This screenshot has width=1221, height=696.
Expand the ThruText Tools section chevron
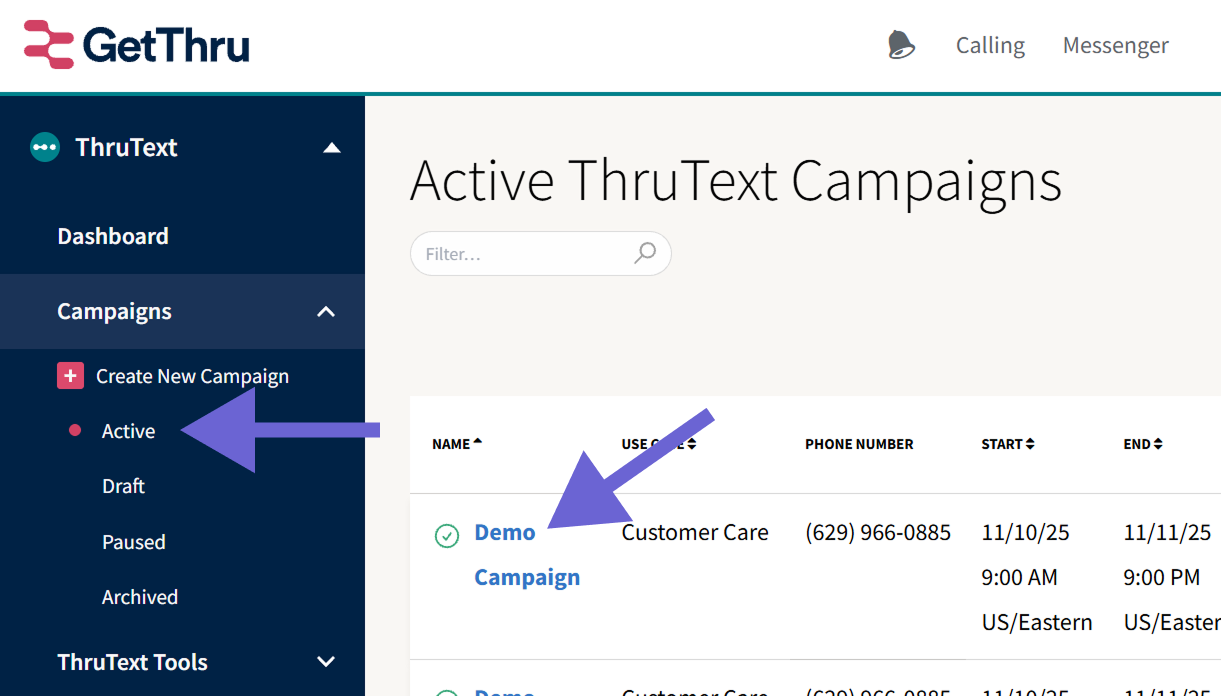pos(326,662)
